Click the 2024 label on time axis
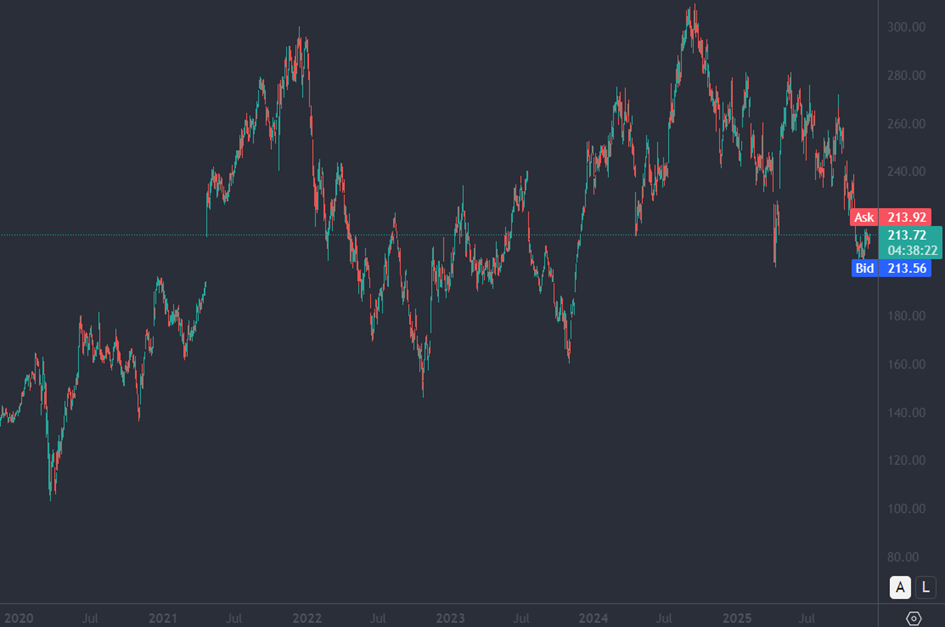The image size is (945, 627). [593, 619]
